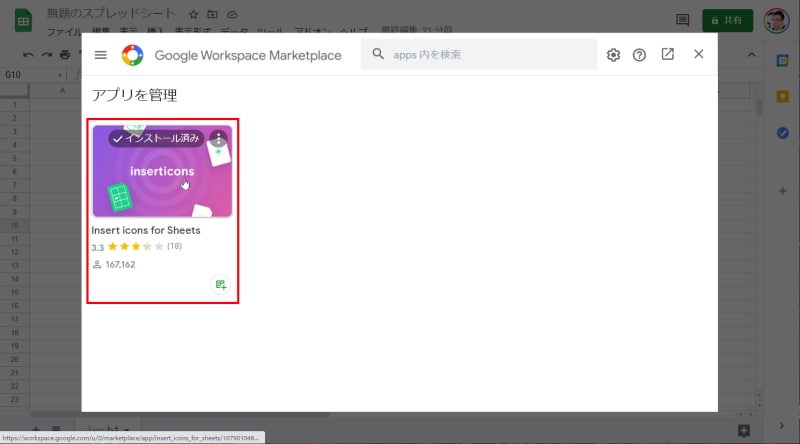Select row 1 header in Sheets

tap(14, 105)
